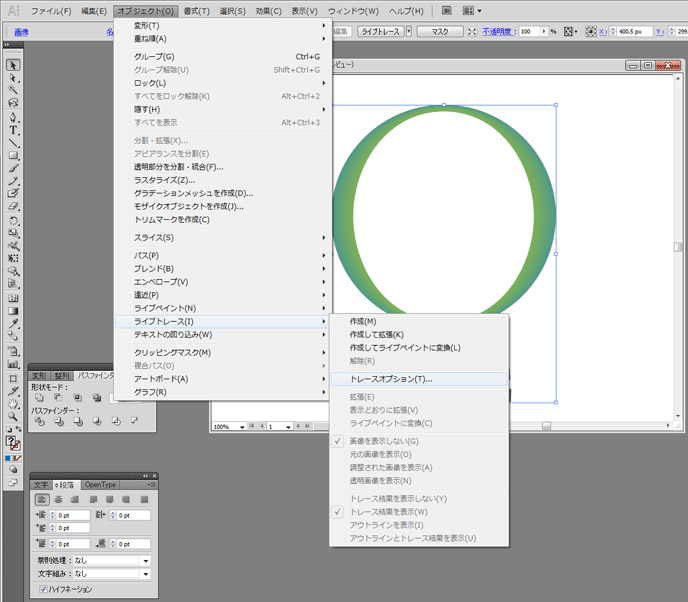Select the Type tool in toolbox
688x602 pixels.
13,130
